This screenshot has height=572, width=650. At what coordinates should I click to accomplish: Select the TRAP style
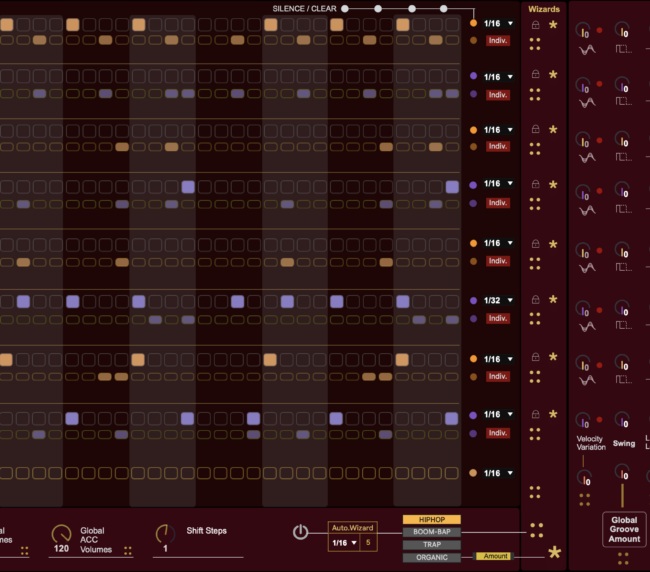[x=431, y=545]
